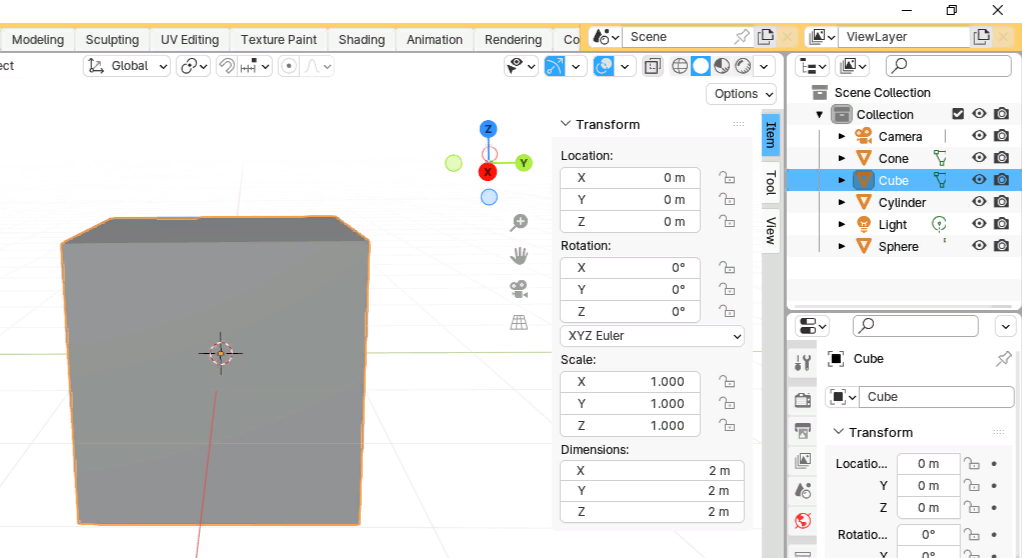Select the Cylinder in the outliner
The image size is (1022, 558).
(901, 203)
